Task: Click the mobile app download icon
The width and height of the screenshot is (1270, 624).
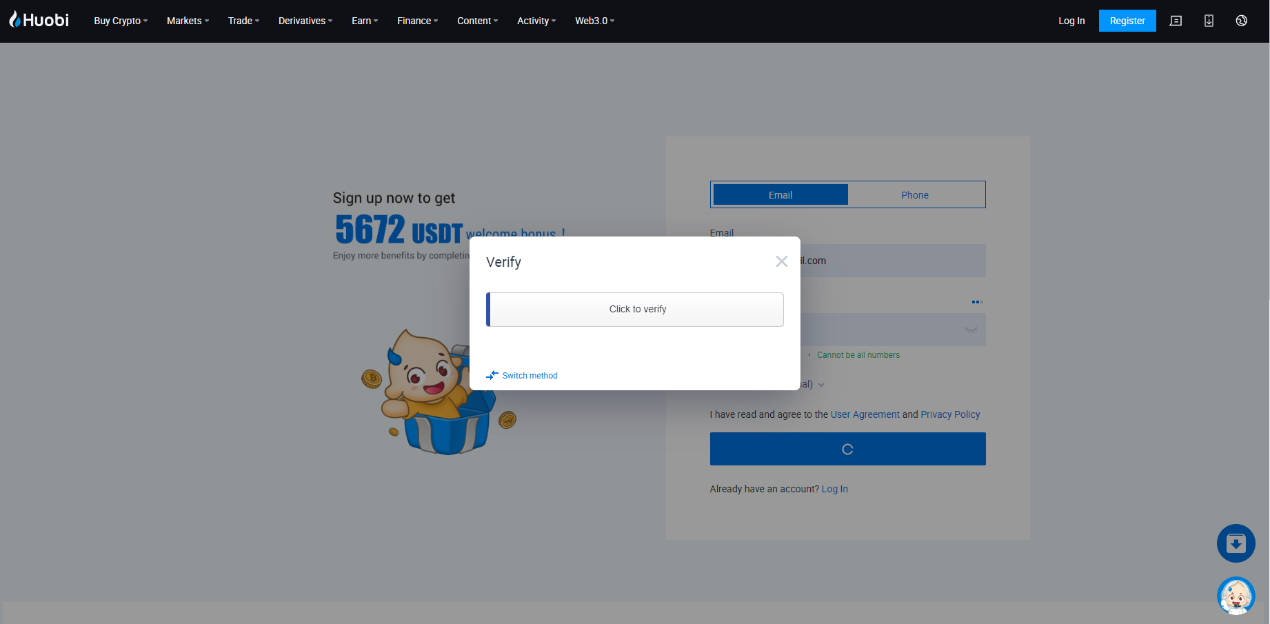Action: coord(1208,20)
